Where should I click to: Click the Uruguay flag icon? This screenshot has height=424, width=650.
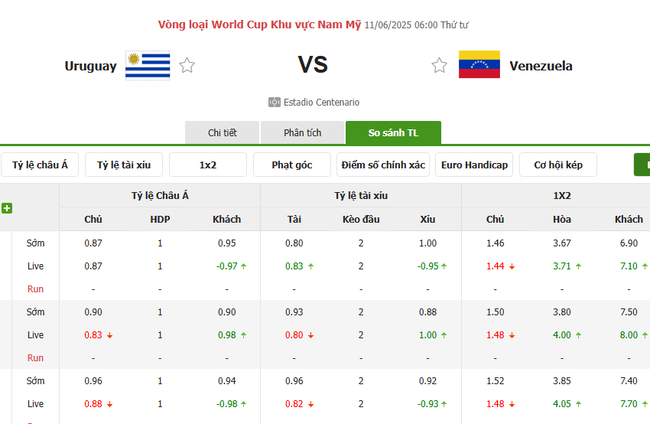(x=140, y=66)
